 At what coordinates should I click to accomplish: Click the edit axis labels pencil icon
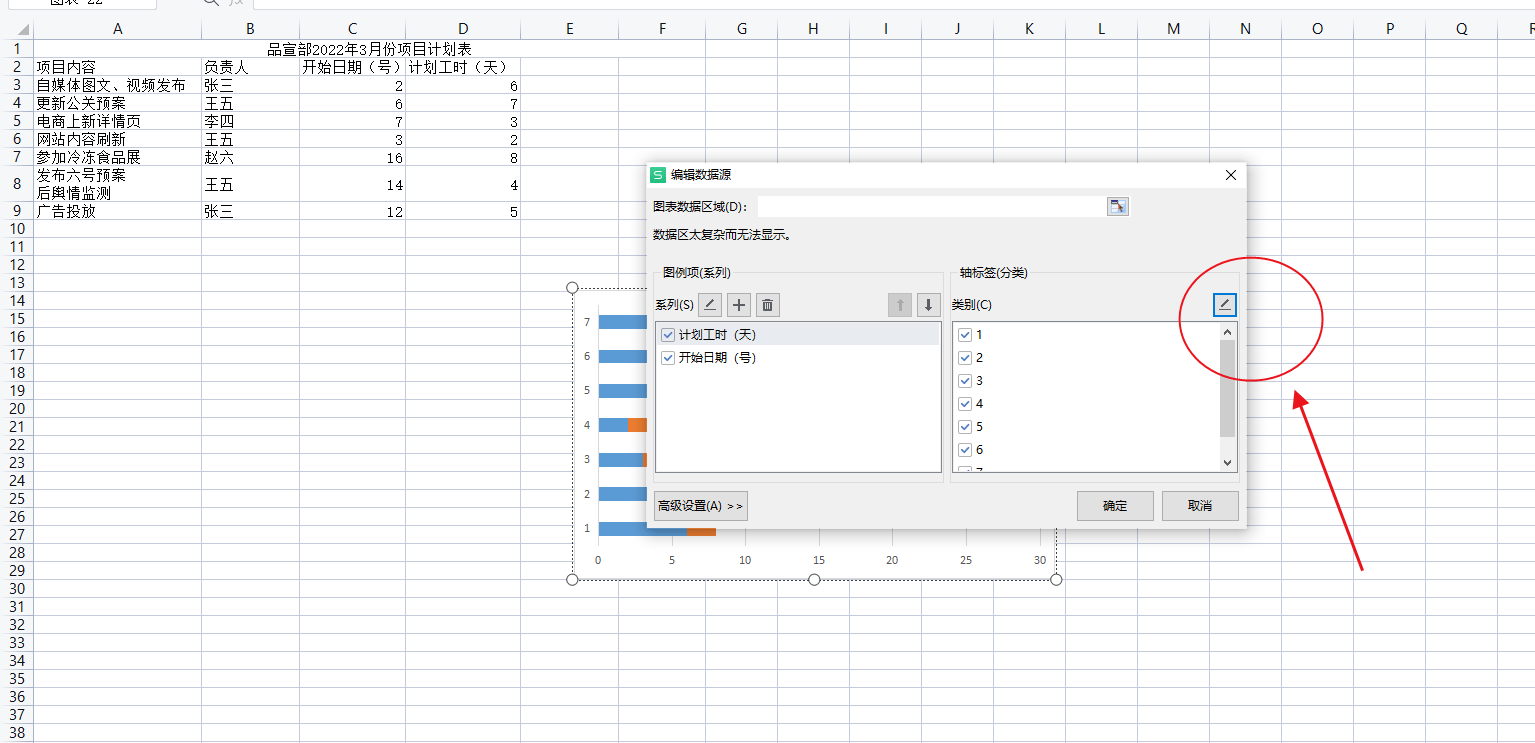(x=1224, y=304)
